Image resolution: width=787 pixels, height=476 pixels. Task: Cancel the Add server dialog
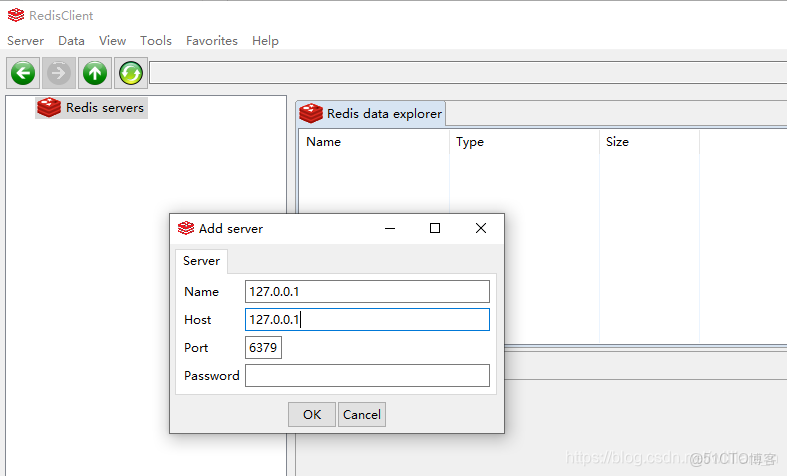[x=362, y=414]
